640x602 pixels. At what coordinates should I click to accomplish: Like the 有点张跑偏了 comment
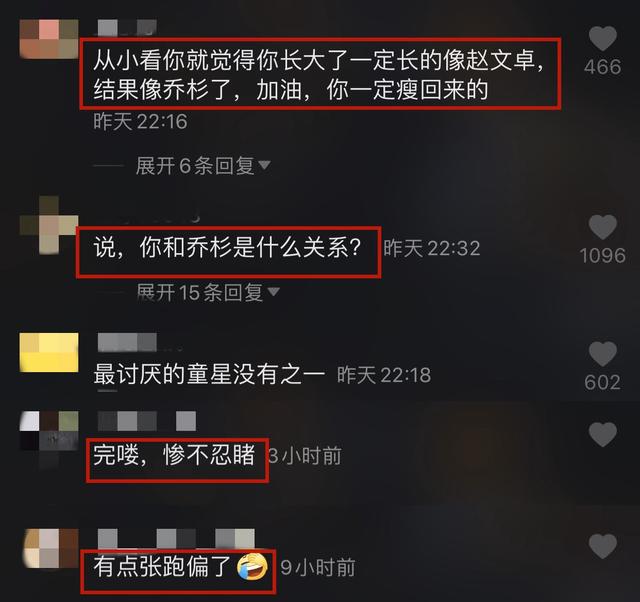tap(602, 546)
